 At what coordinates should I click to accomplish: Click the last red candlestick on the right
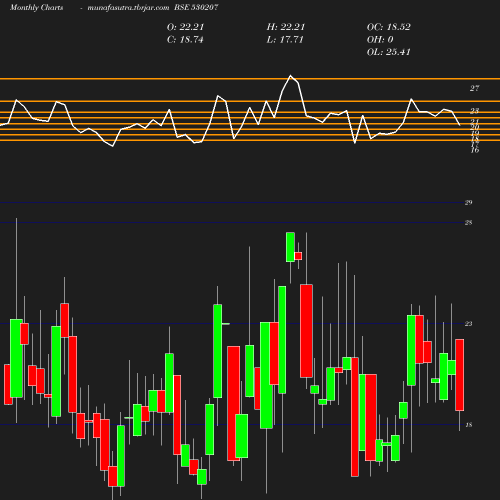coord(460,375)
